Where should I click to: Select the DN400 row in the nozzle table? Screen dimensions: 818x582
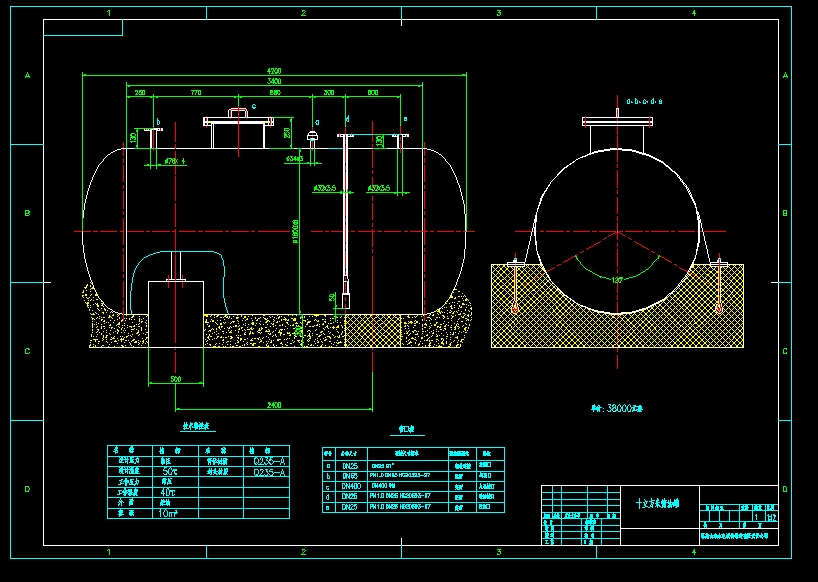[349, 485]
